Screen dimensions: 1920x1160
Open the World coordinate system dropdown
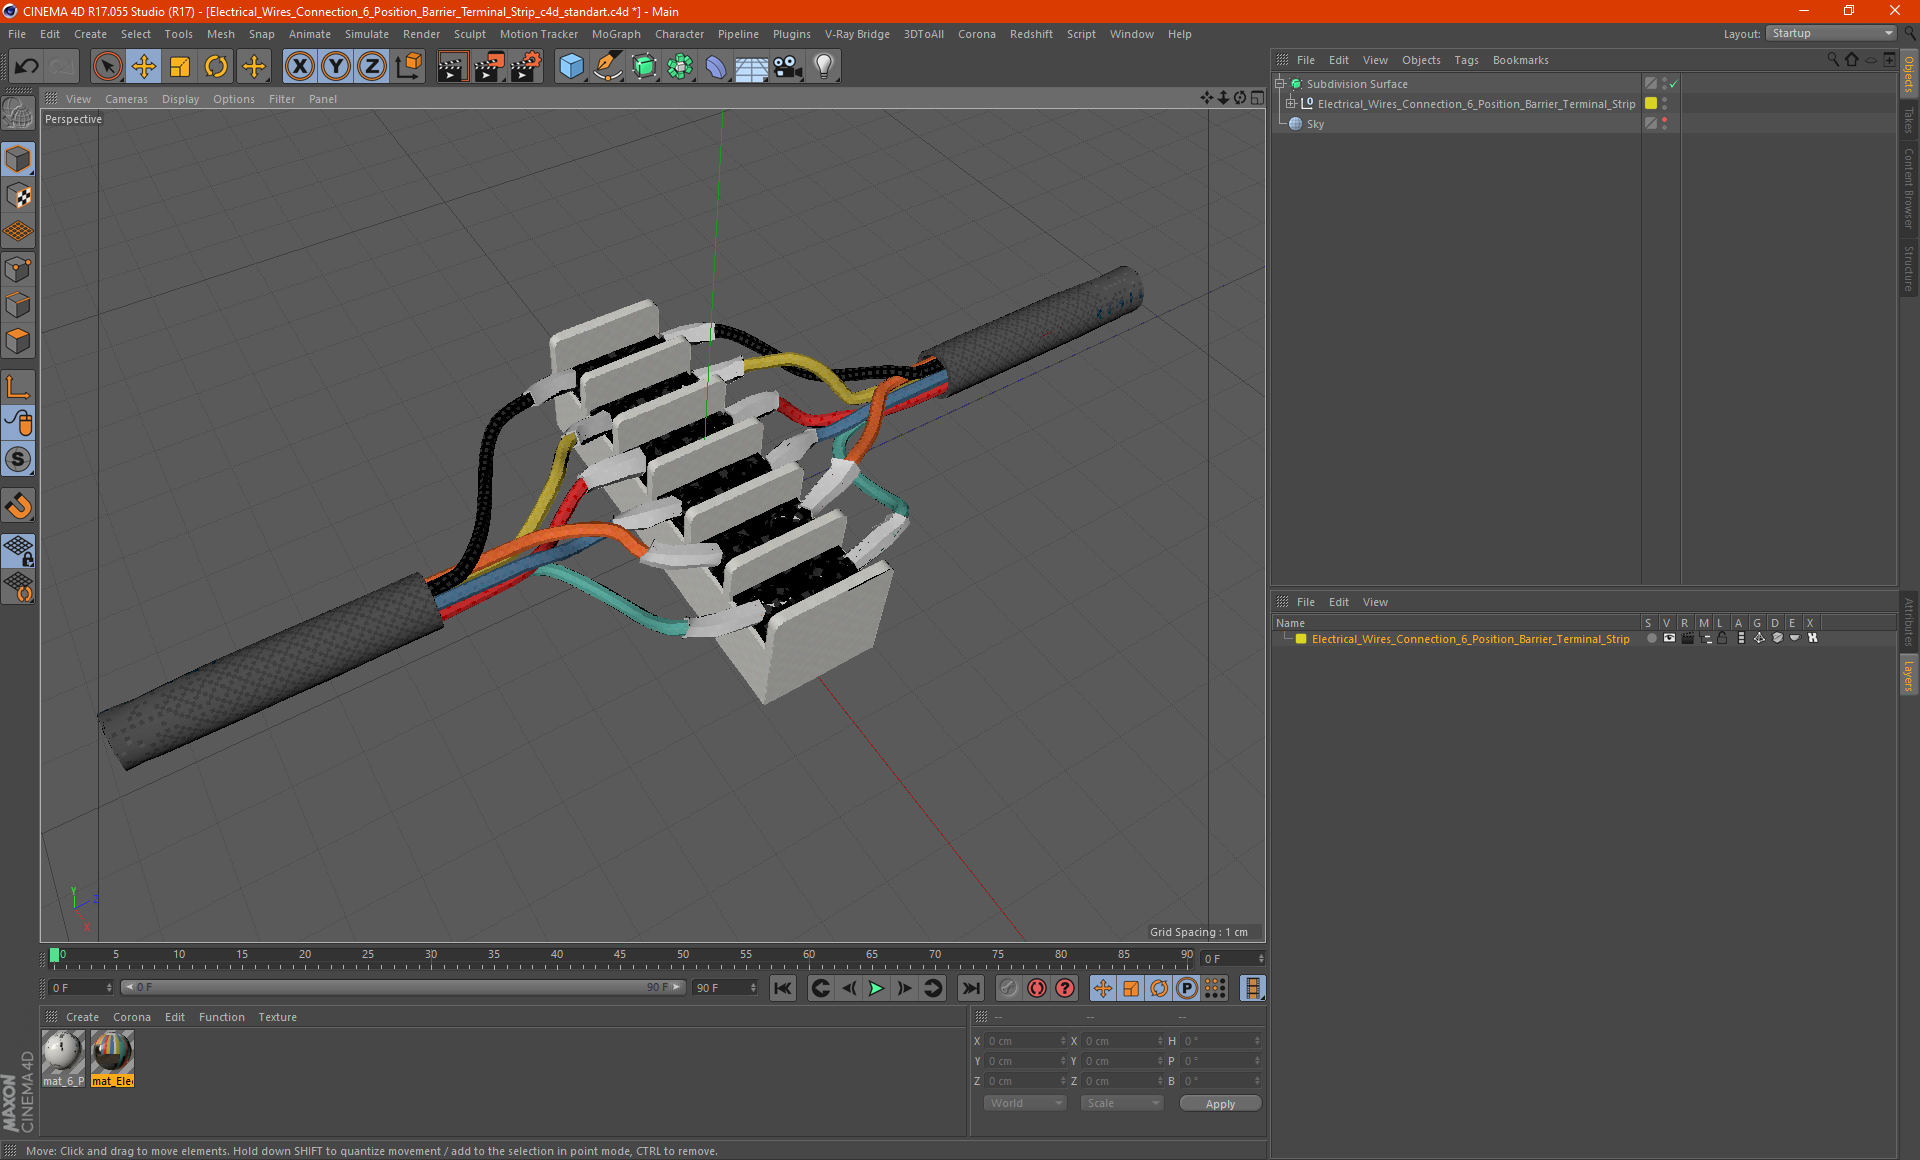point(1025,1103)
